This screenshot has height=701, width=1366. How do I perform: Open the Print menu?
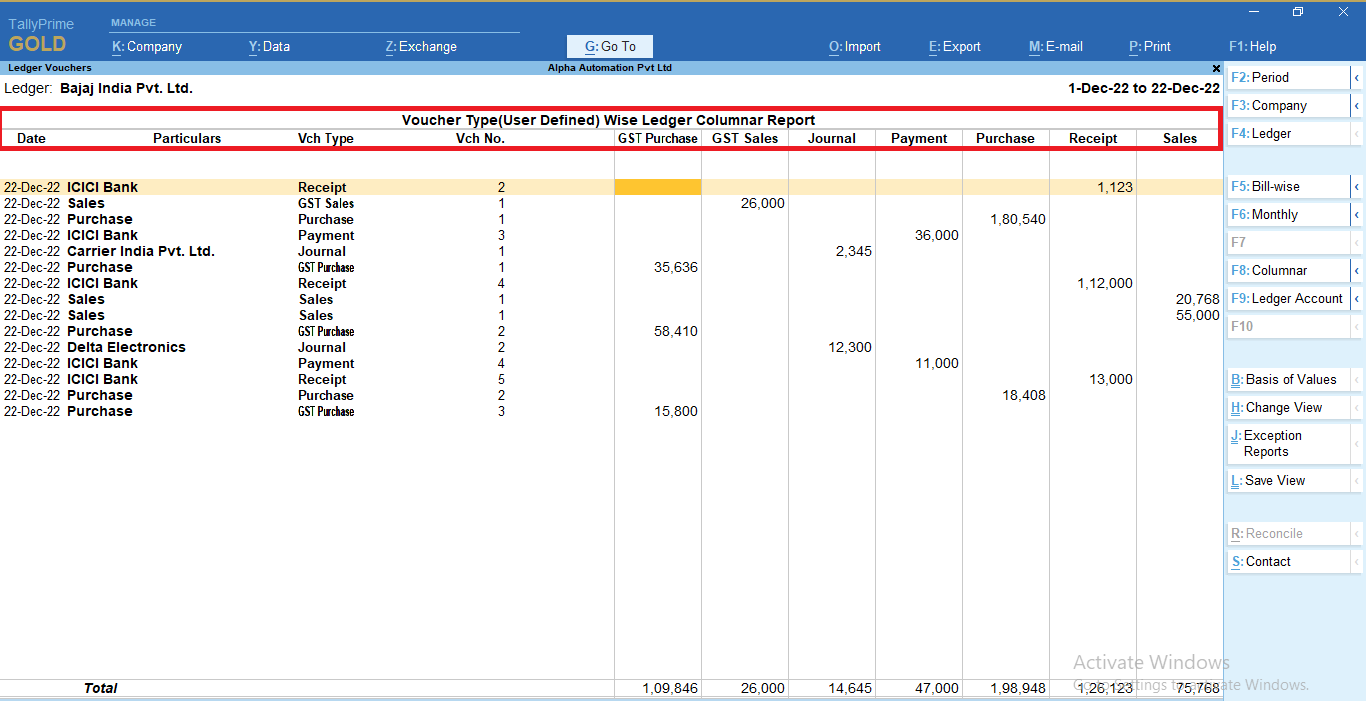point(1149,46)
